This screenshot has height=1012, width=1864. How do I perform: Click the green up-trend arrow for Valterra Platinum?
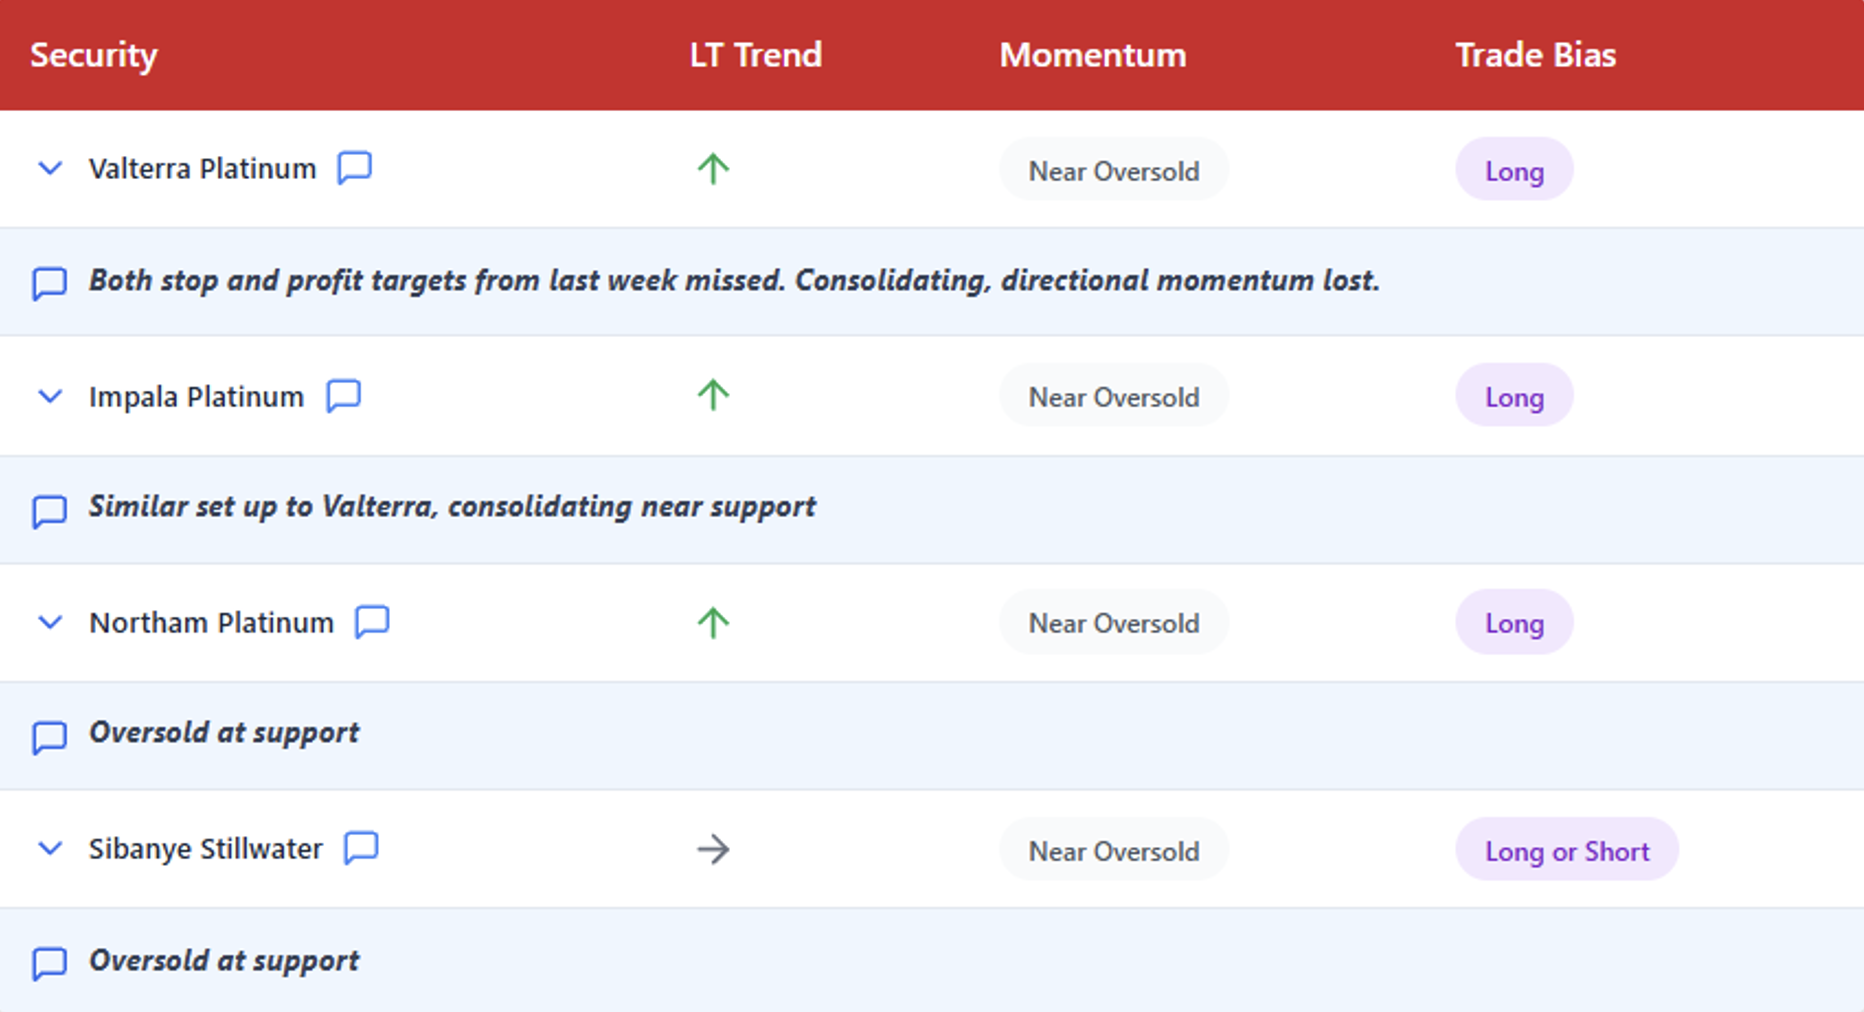[x=713, y=169]
